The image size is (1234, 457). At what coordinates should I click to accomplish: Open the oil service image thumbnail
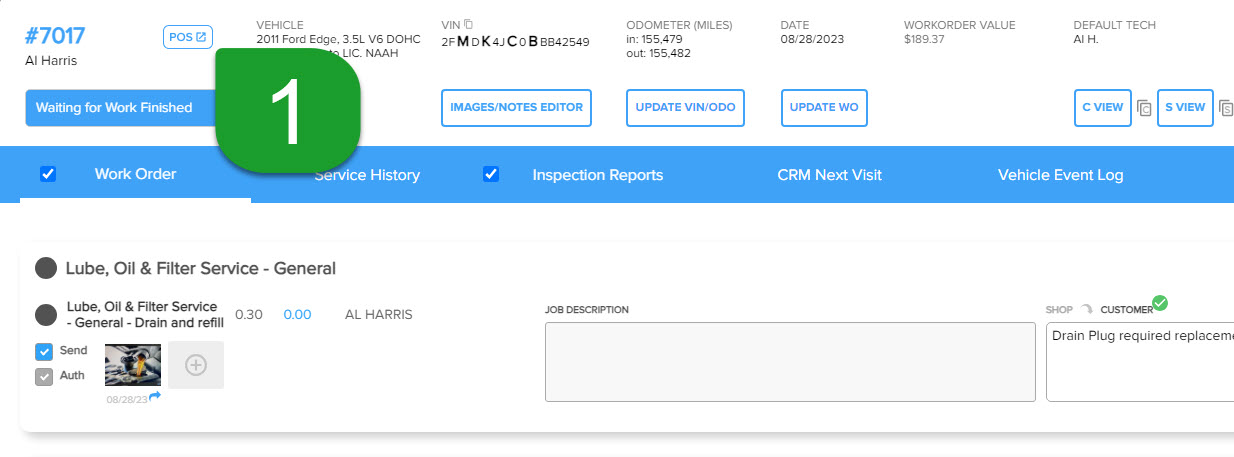point(133,365)
